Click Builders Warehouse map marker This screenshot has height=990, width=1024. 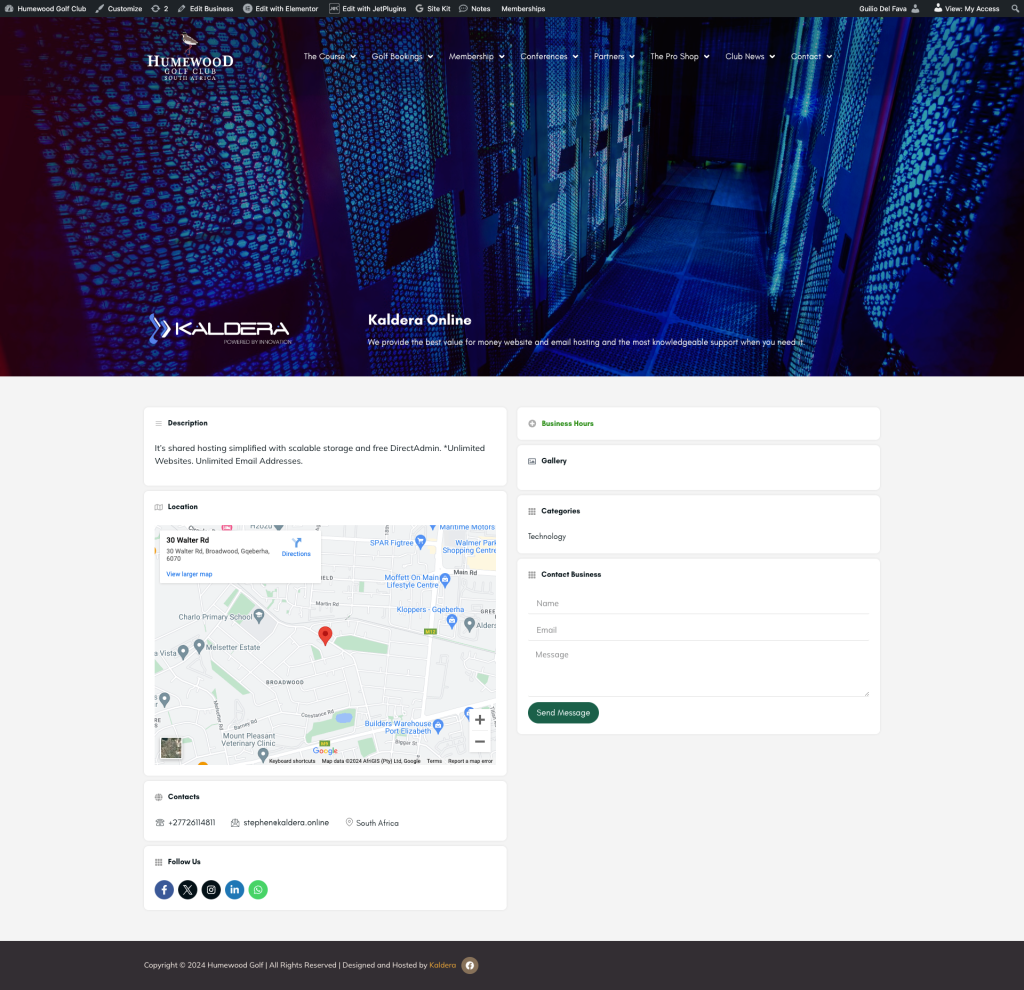tap(438, 726)
